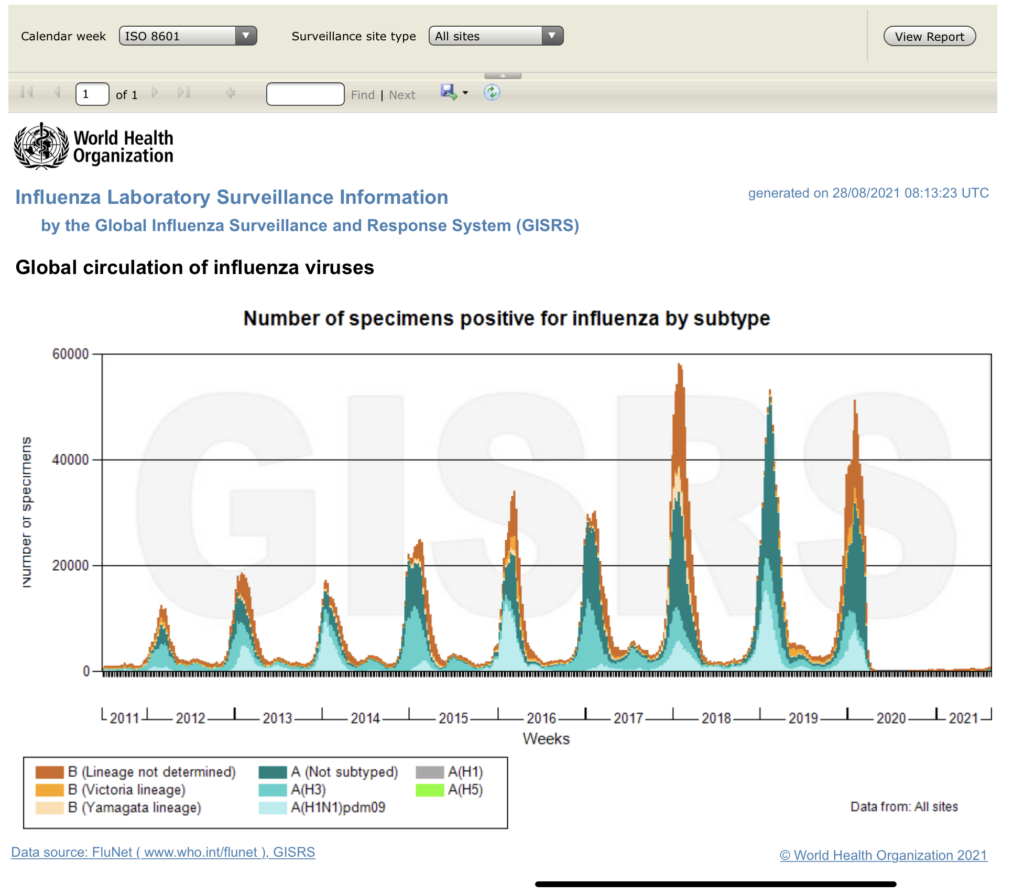The width and height of the screenshot is (1024, 895).
Task: Open the export format dropdown arrow
Action: 465,94
